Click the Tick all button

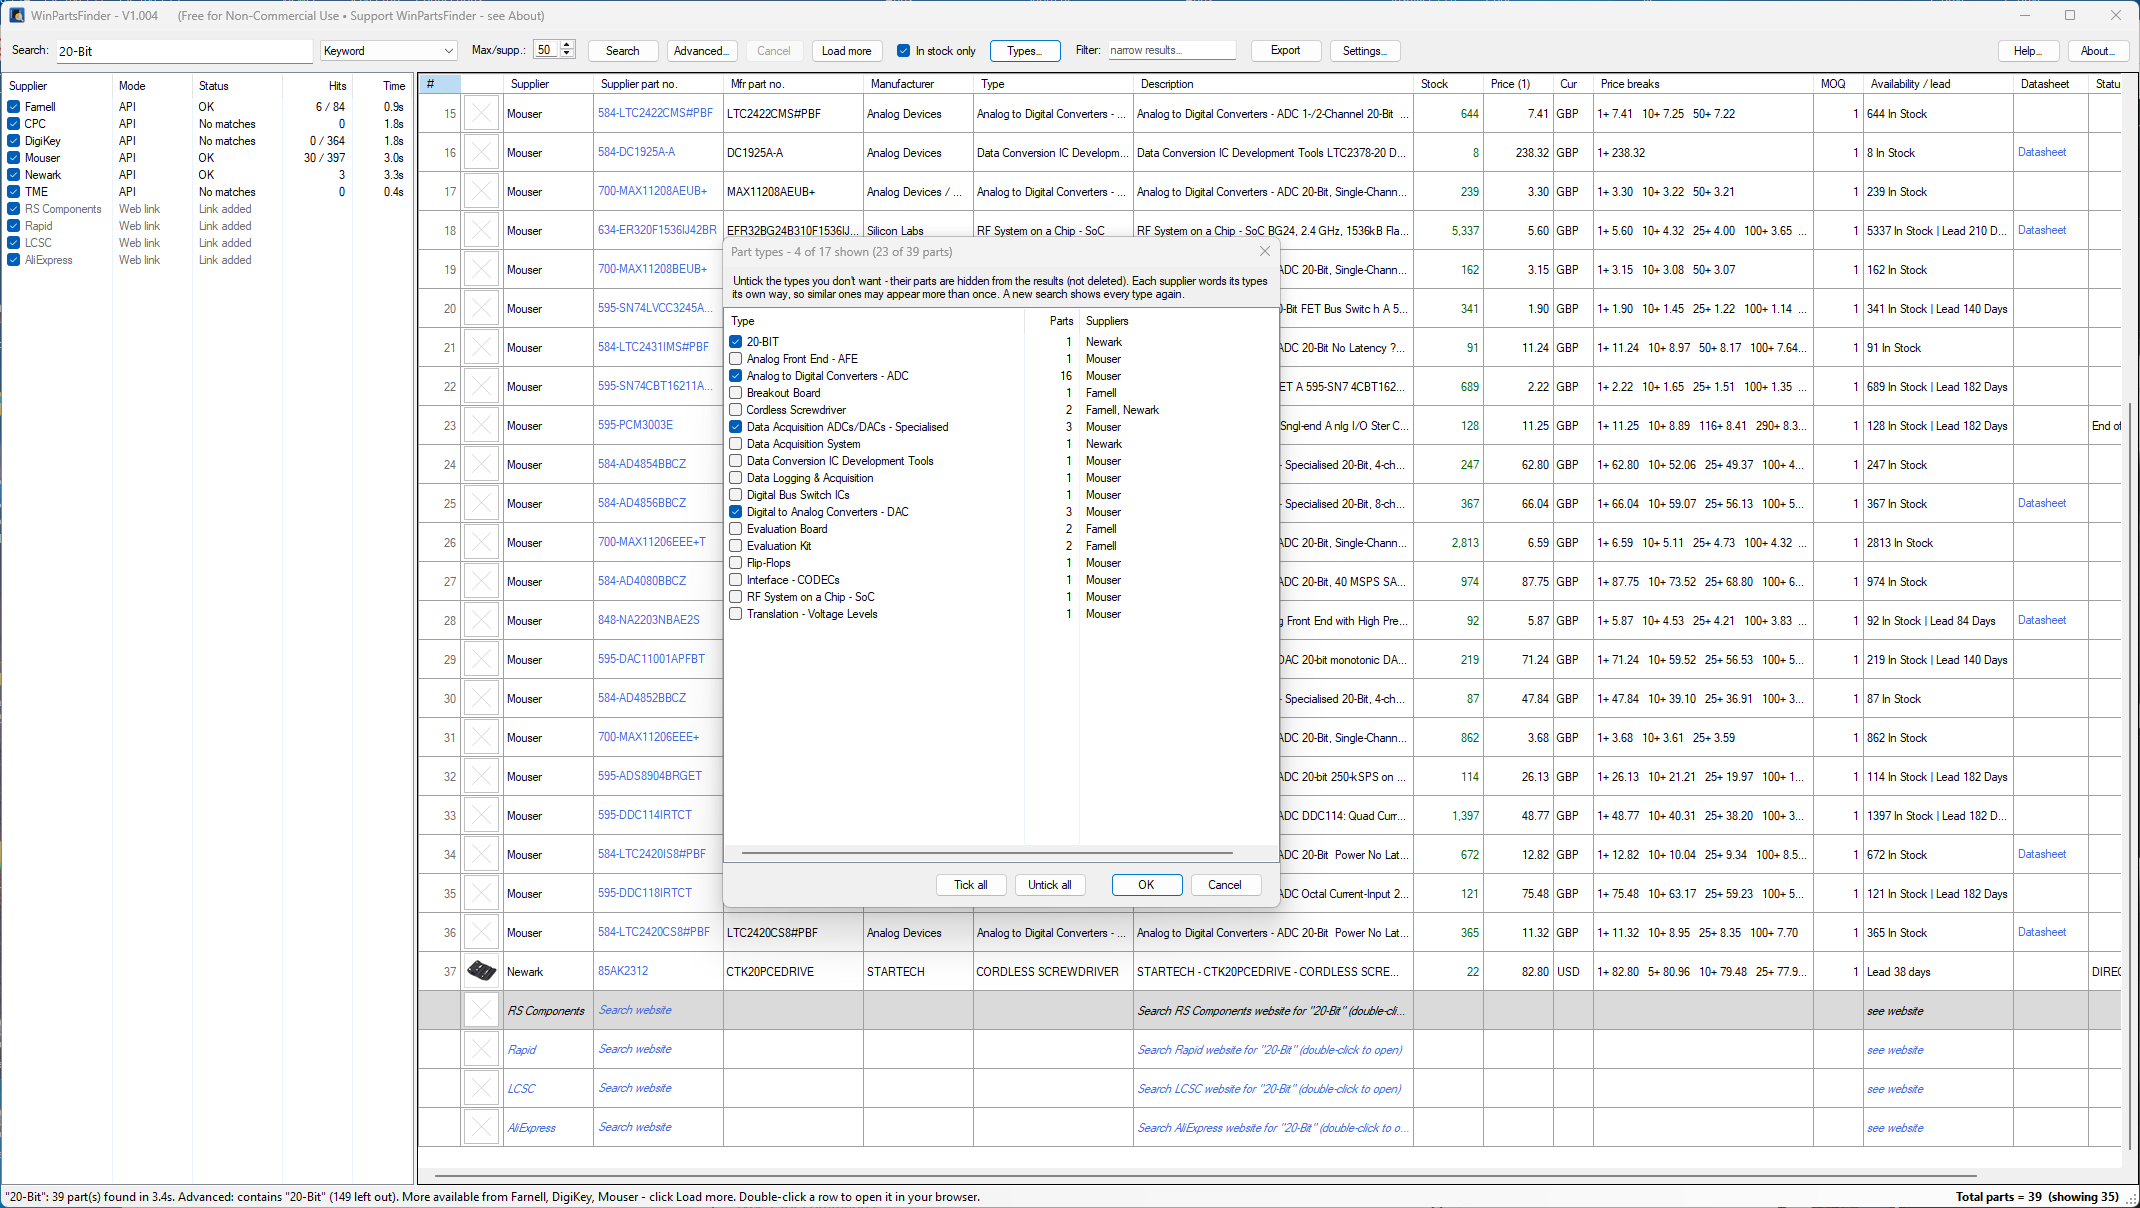[970, 885]
